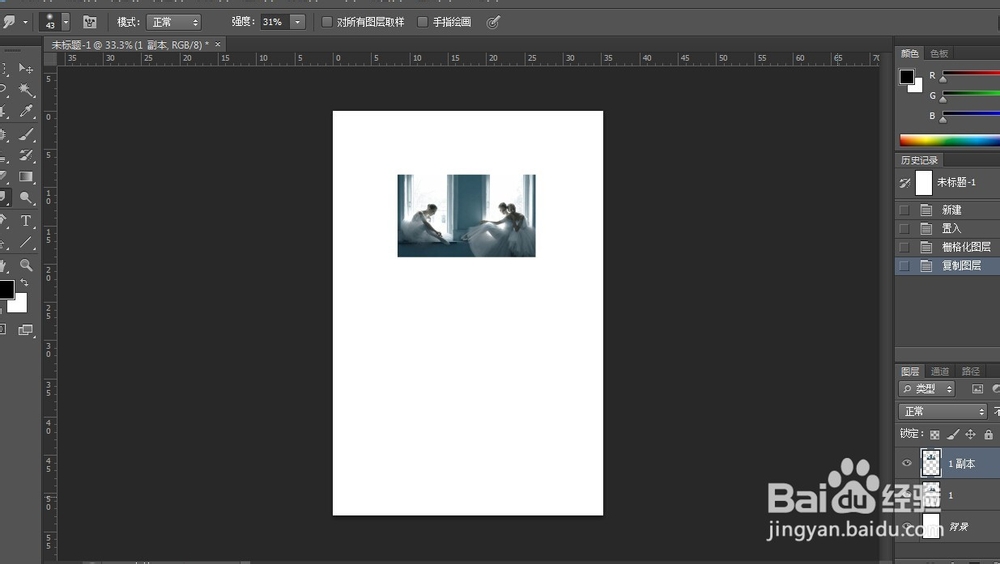Screen dimensions: 1000x564
Task: Select the Line shape tool
Action: [x=26, y=242]
